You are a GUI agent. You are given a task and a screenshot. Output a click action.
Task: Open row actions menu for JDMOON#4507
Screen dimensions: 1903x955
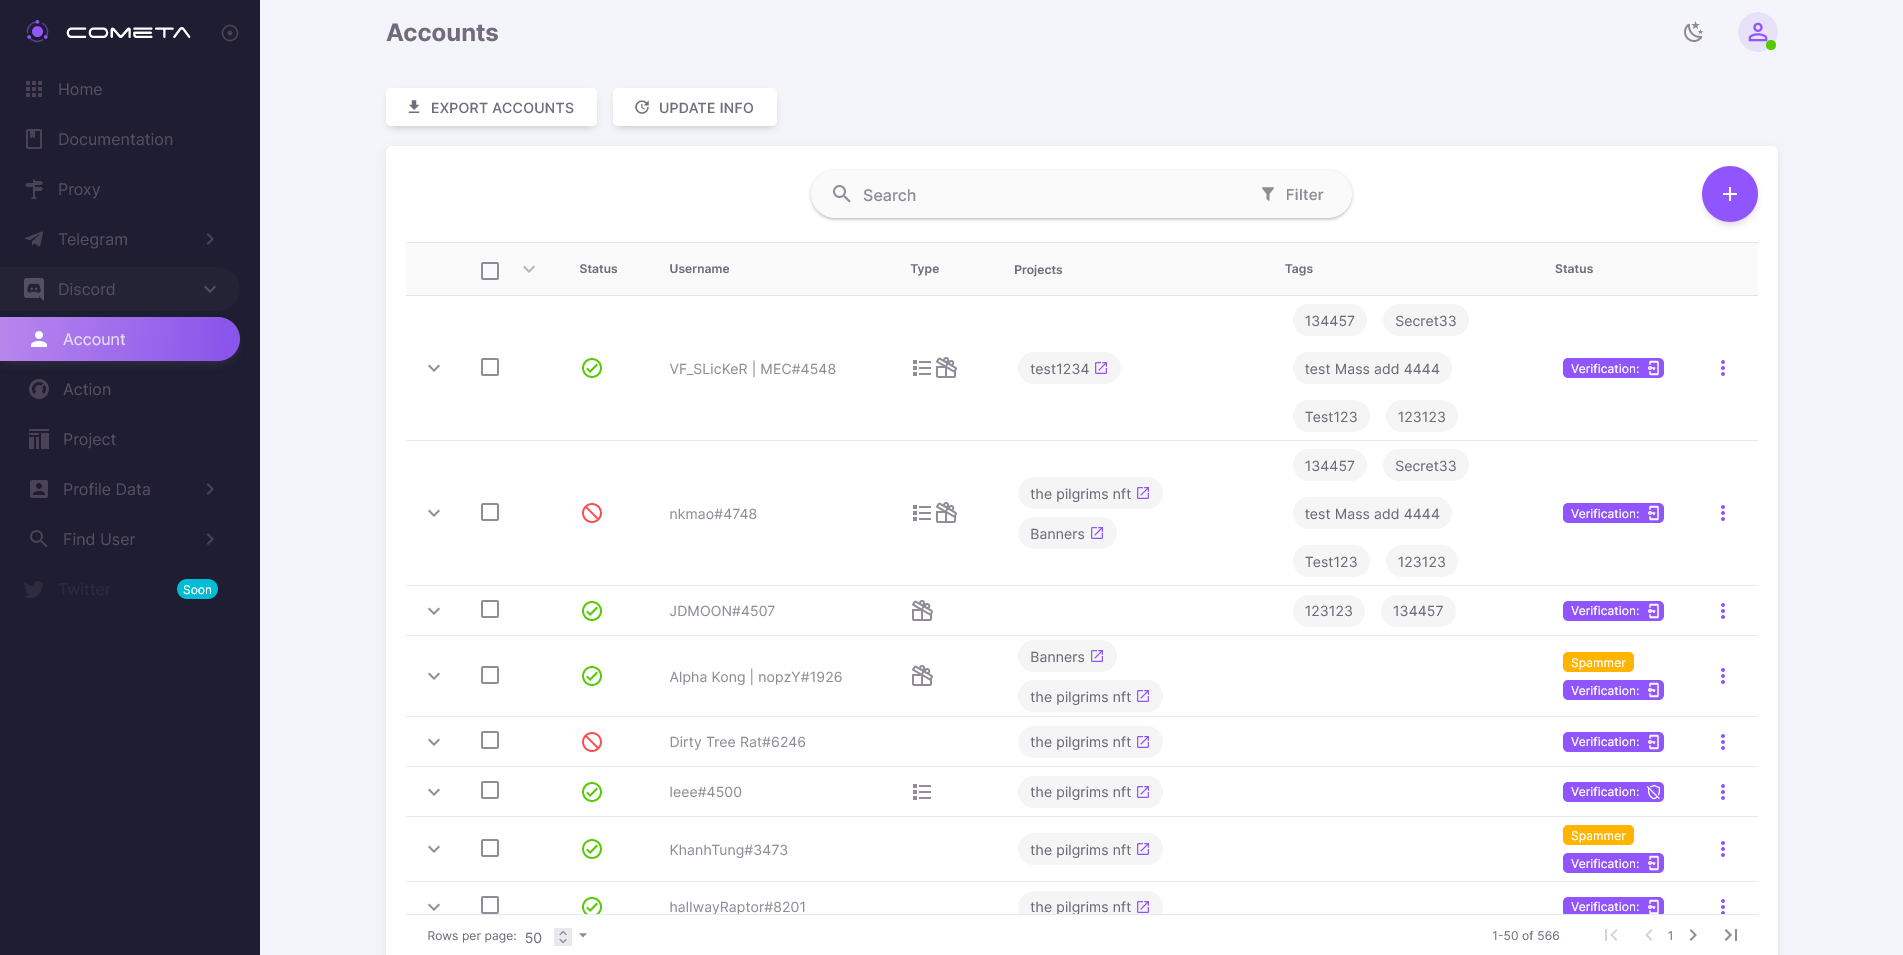tap(1722, 611)
